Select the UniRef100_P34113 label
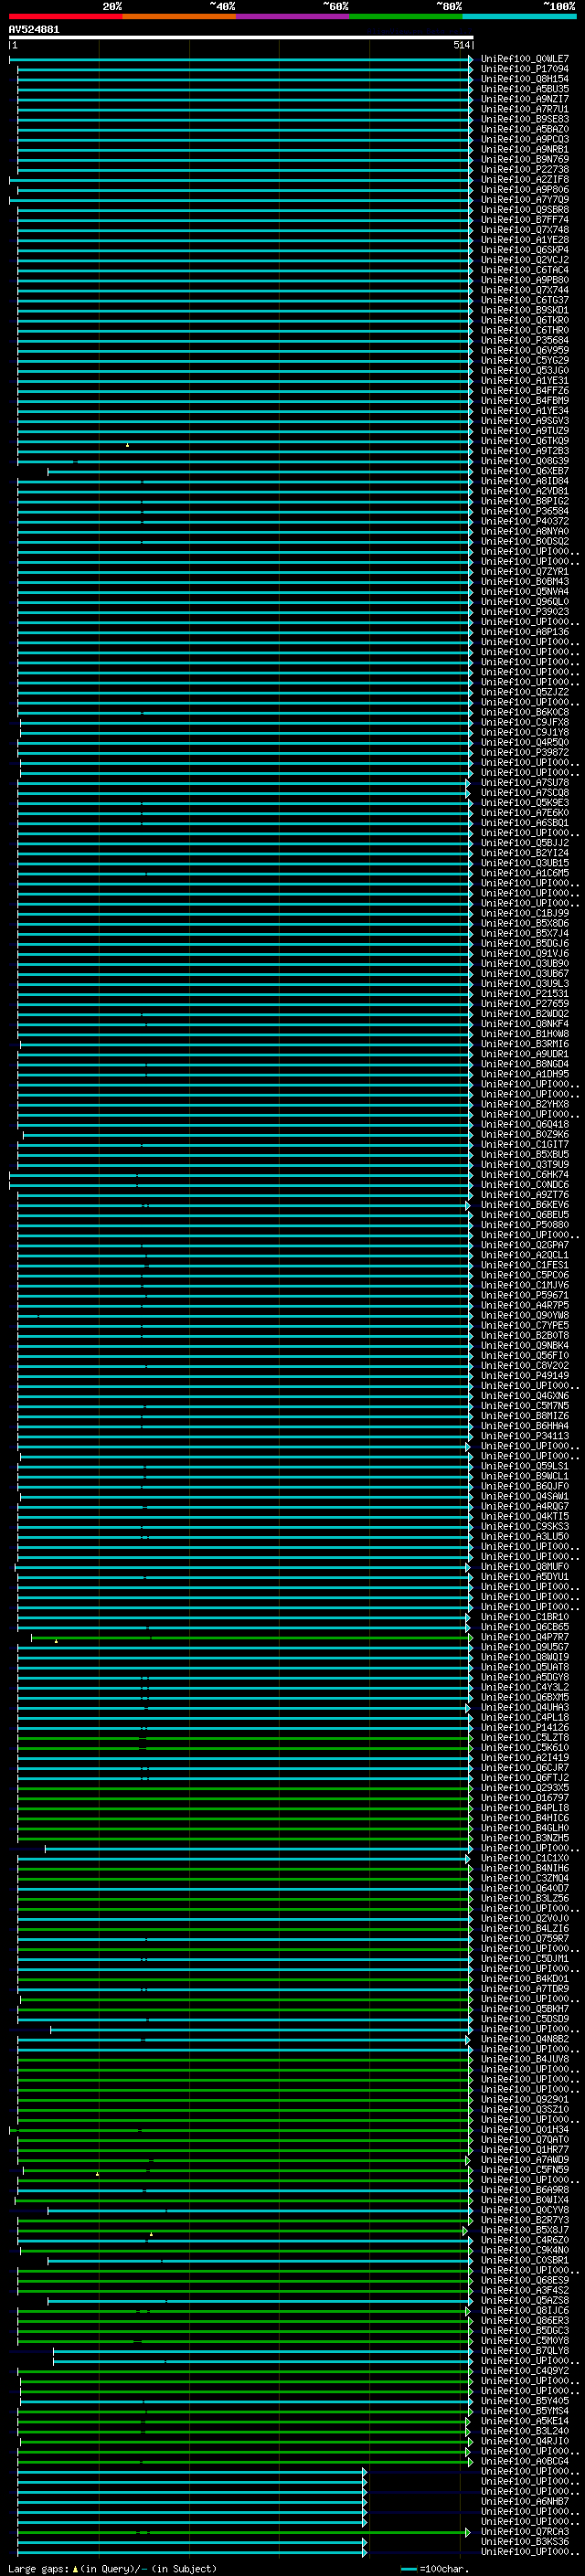The height and width of the screenshot is (2576, 585). point(524,1436)
